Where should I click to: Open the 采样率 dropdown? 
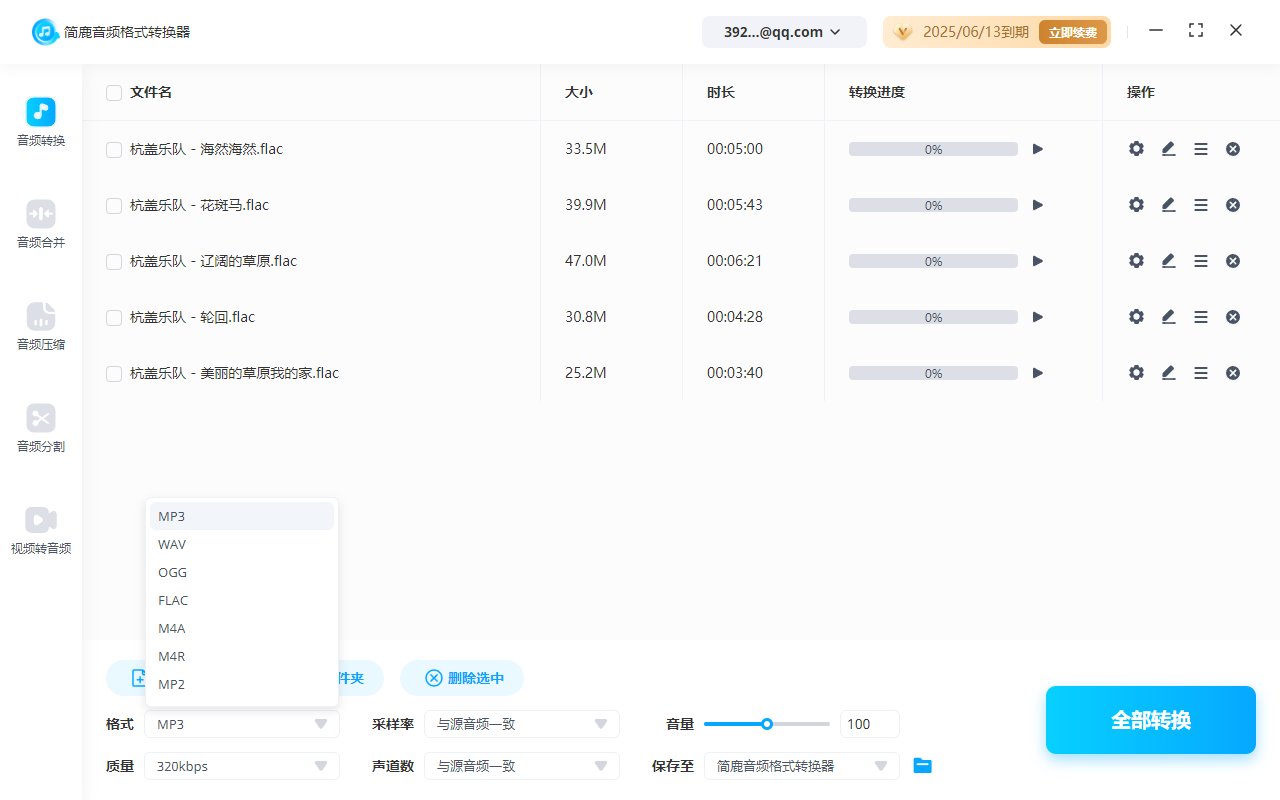521,723
